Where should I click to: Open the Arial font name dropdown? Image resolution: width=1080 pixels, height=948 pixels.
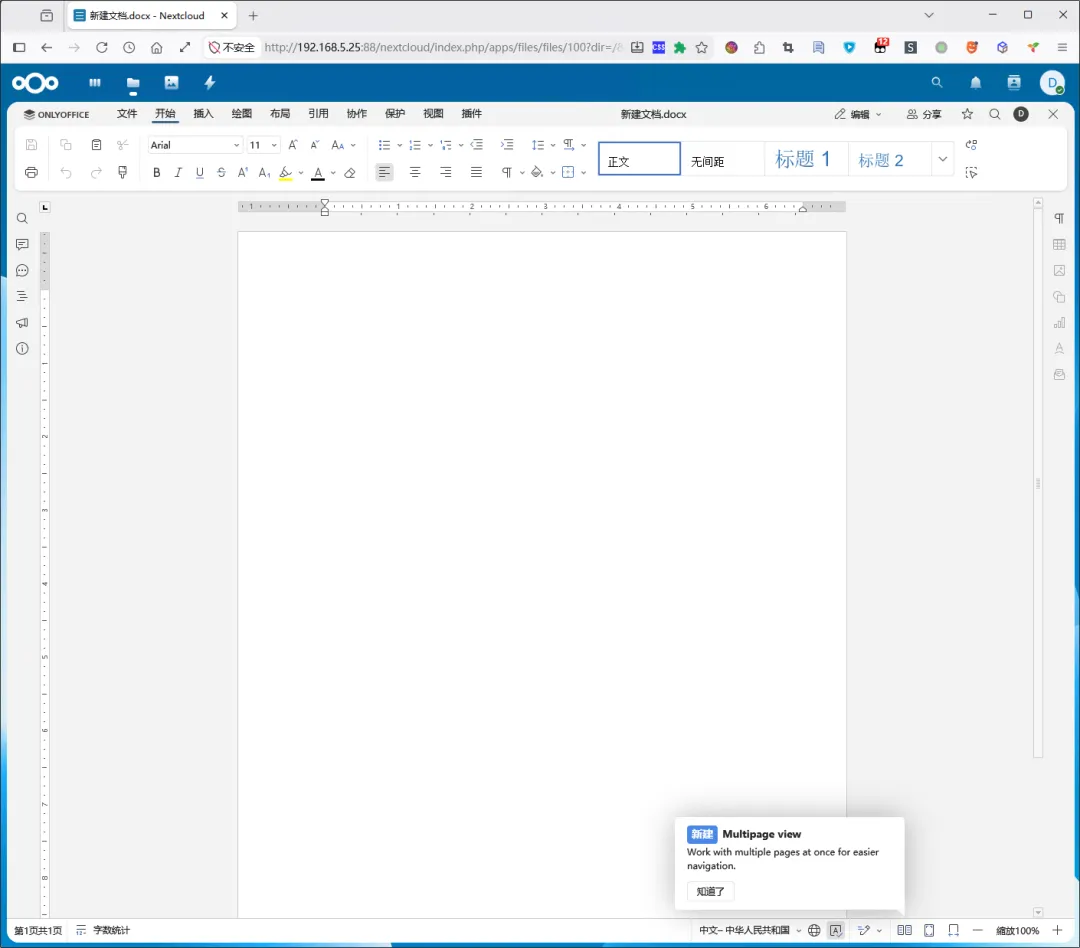(195, 145)
